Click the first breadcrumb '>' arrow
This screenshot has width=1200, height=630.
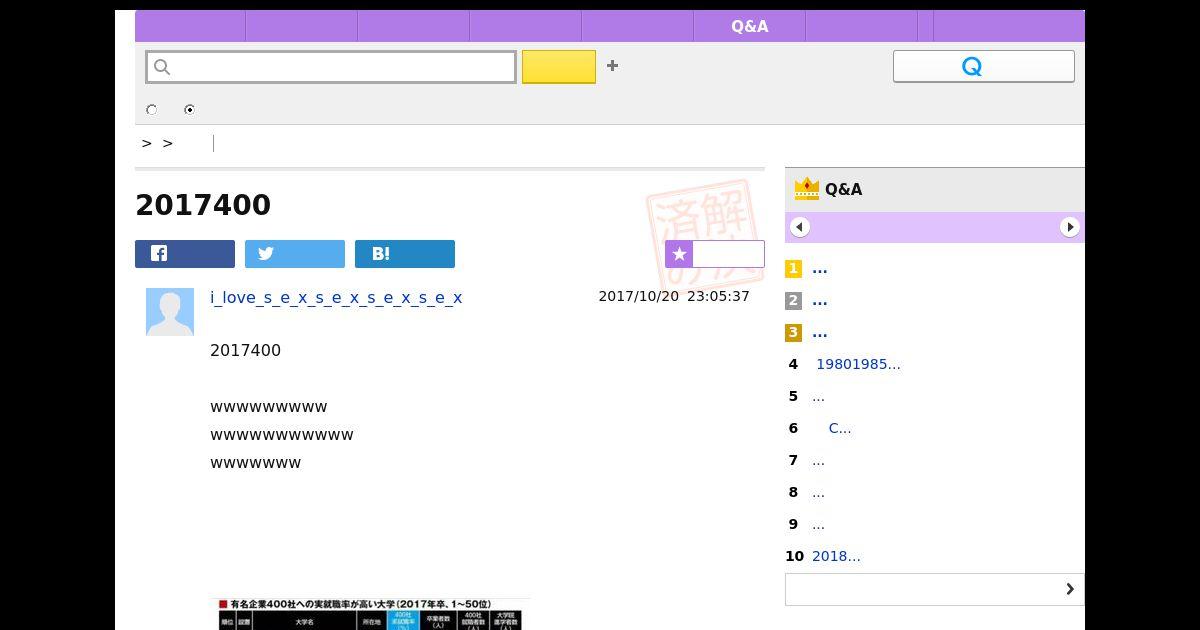pyautogui.click(x=147, y=144)
